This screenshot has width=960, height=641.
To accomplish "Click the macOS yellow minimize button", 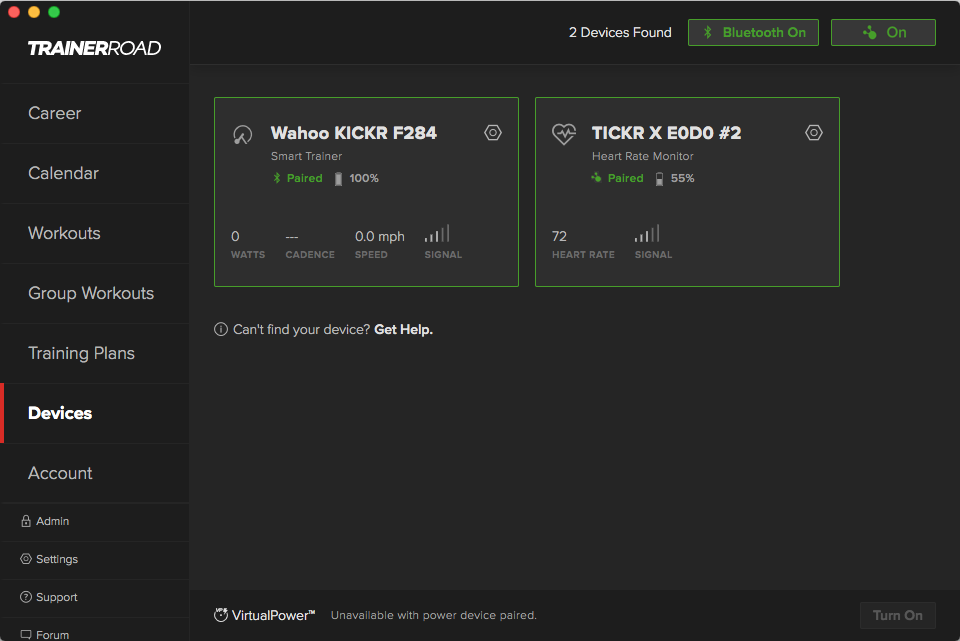I will [34, 12].
